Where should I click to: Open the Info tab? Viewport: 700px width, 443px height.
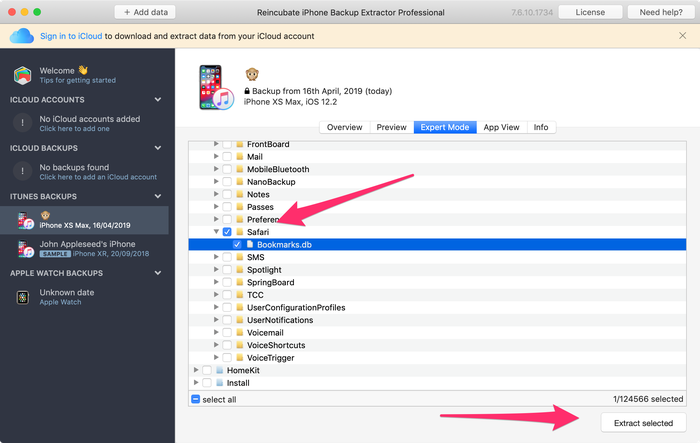[x=541, y=127]
